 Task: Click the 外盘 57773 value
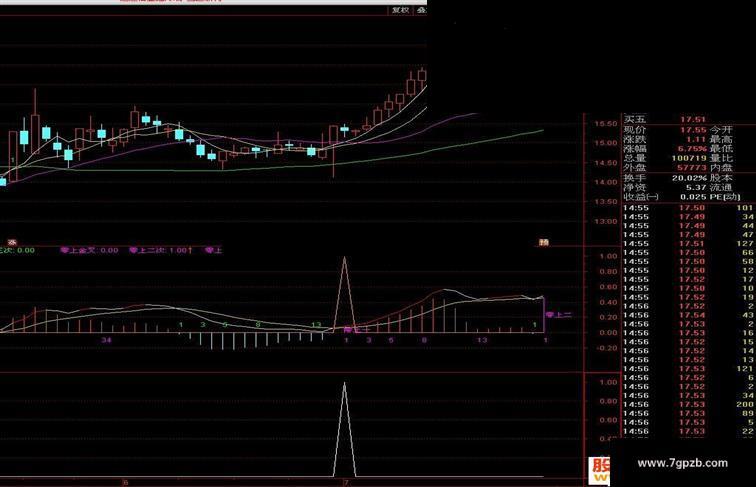click(692, 168)
